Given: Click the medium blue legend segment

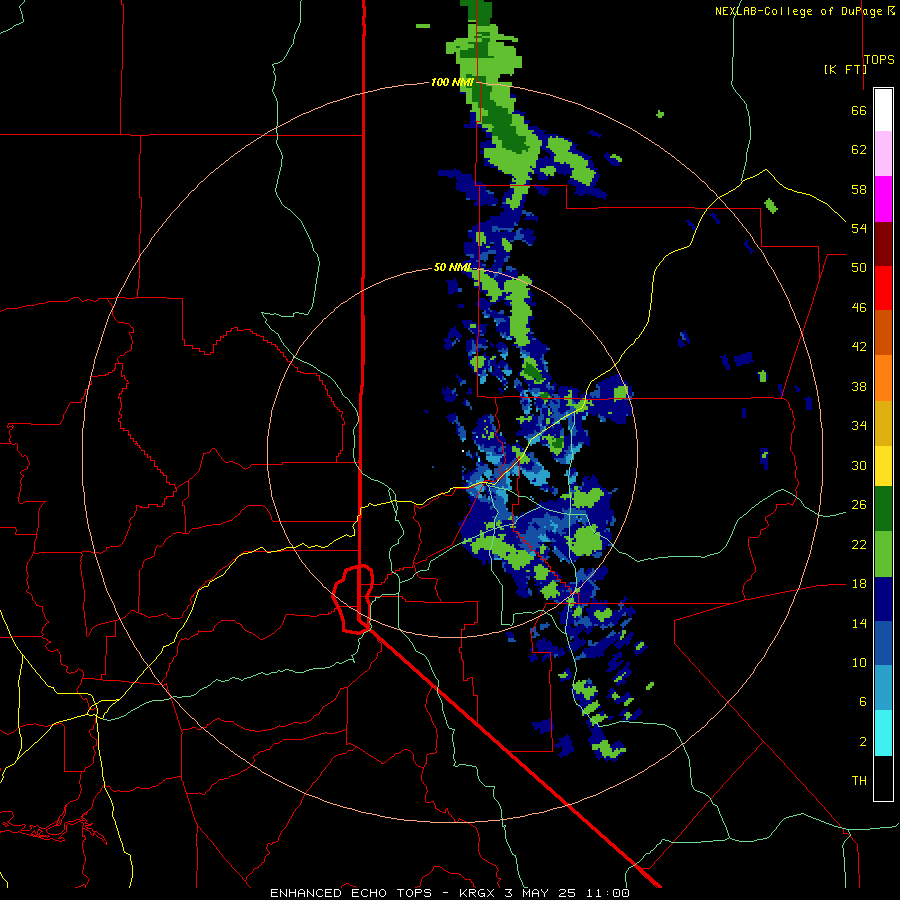Looking at the screenshot, I should [x=883, y=643].
